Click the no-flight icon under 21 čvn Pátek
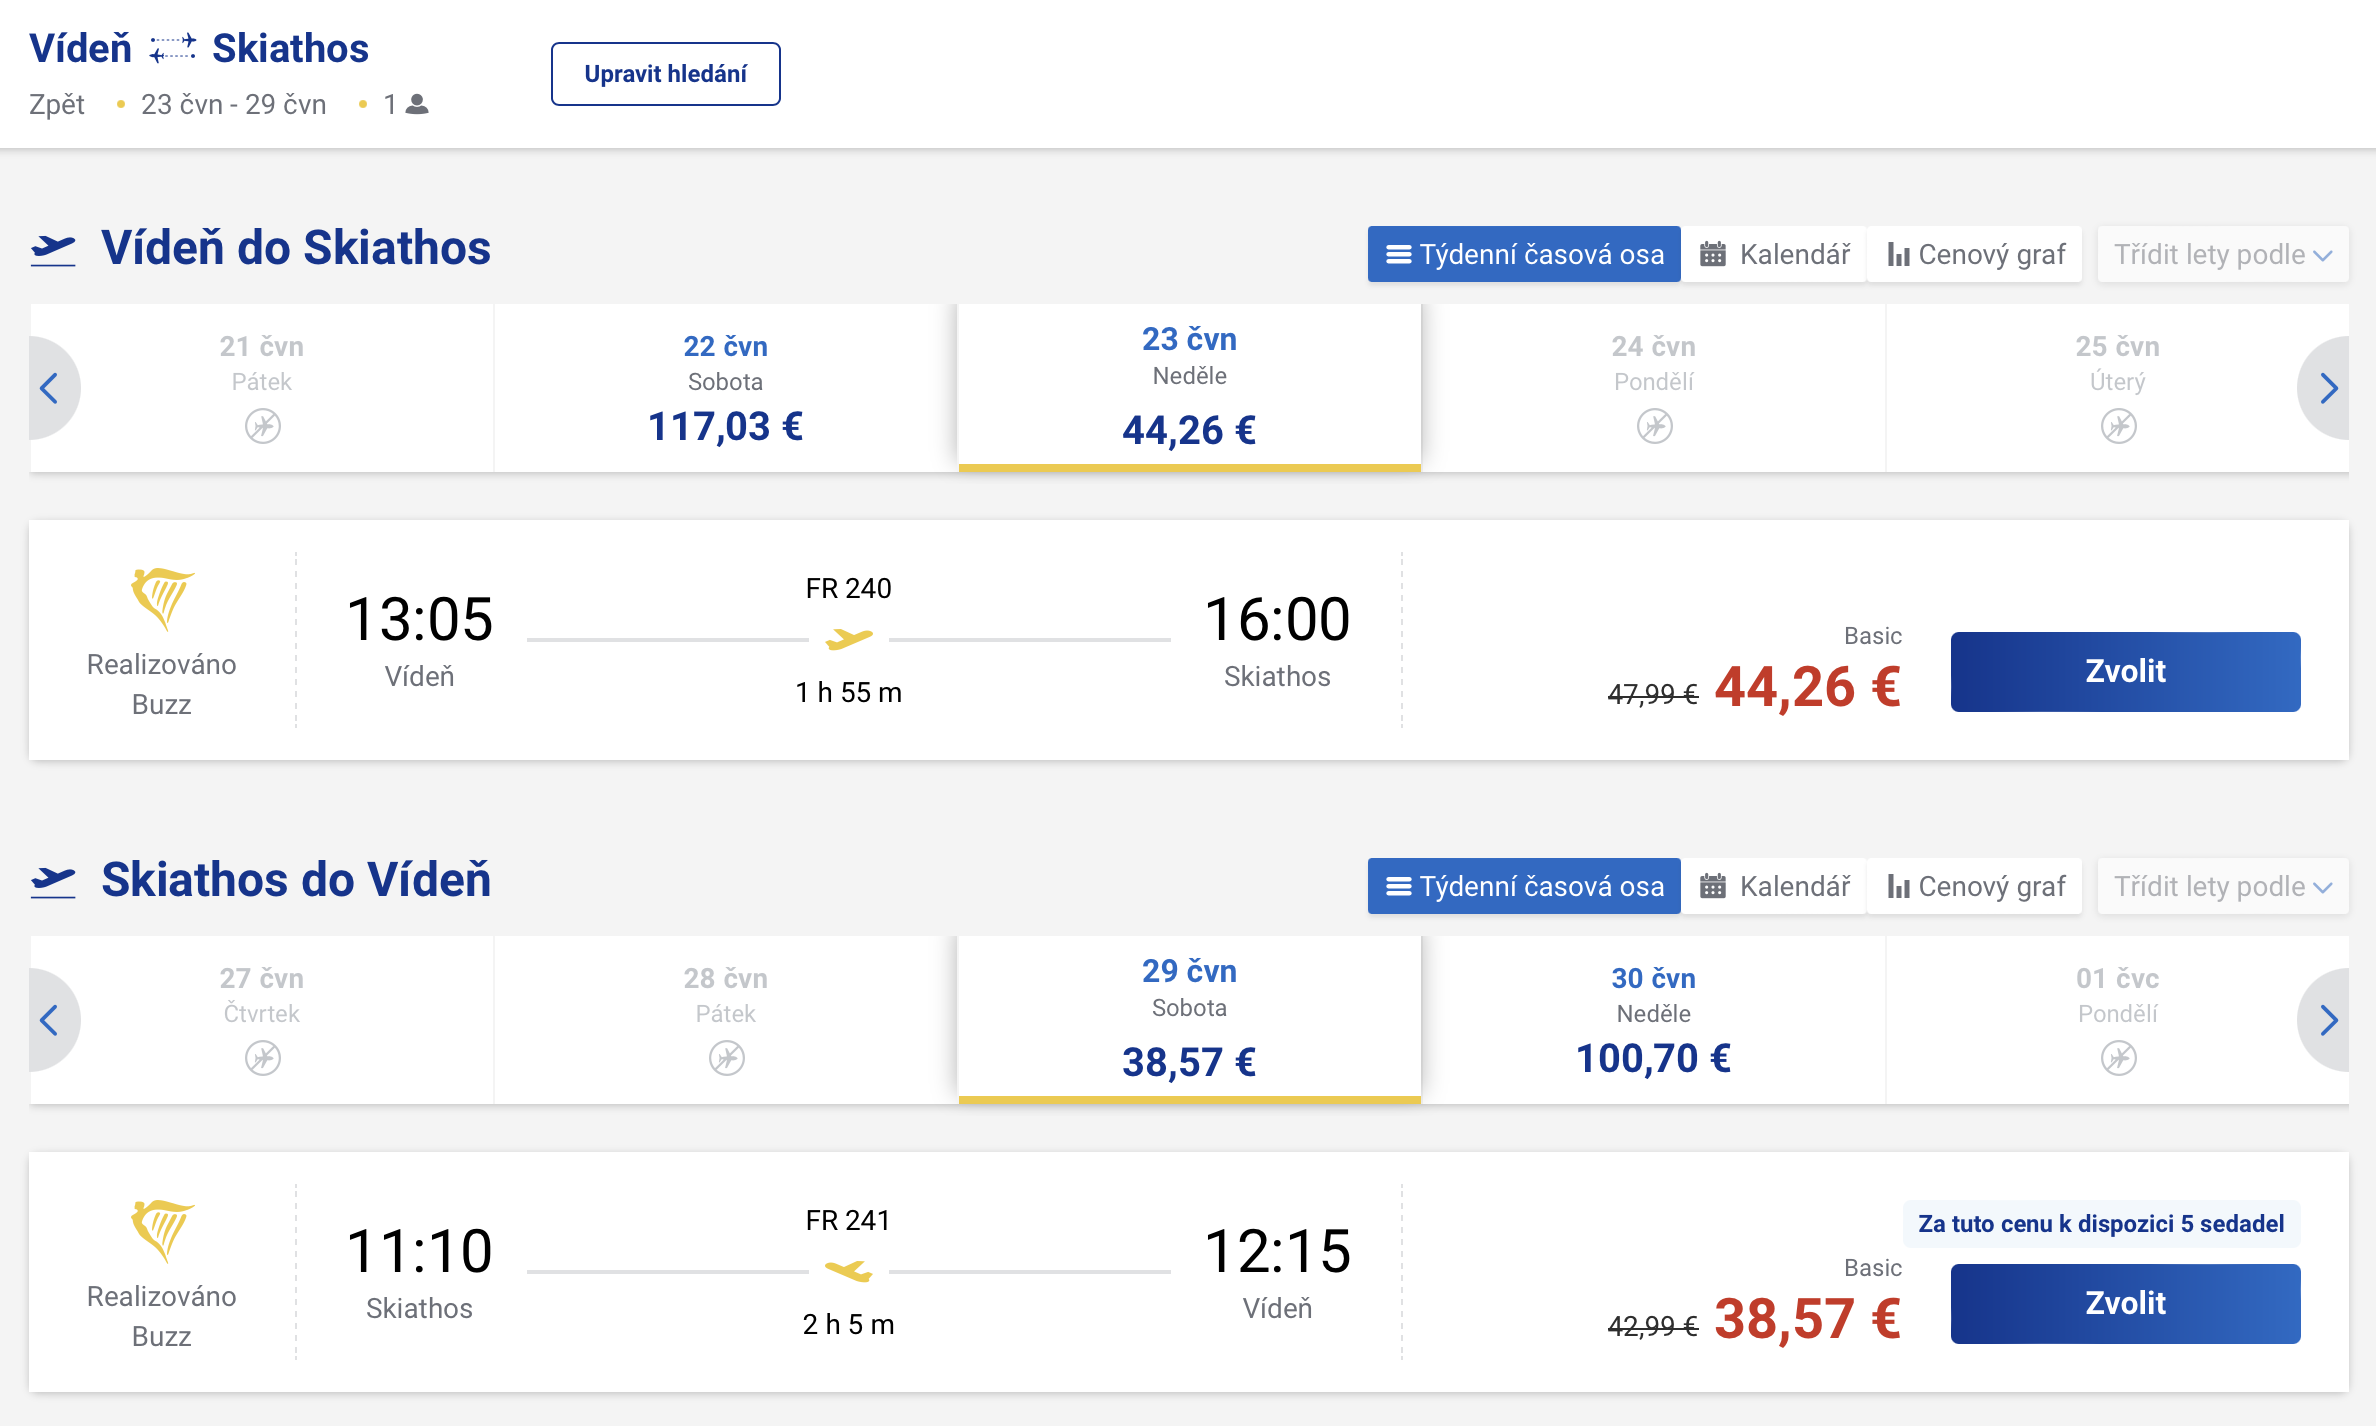The height and width of the screenshot is (1426, 2376). (262, 426)
